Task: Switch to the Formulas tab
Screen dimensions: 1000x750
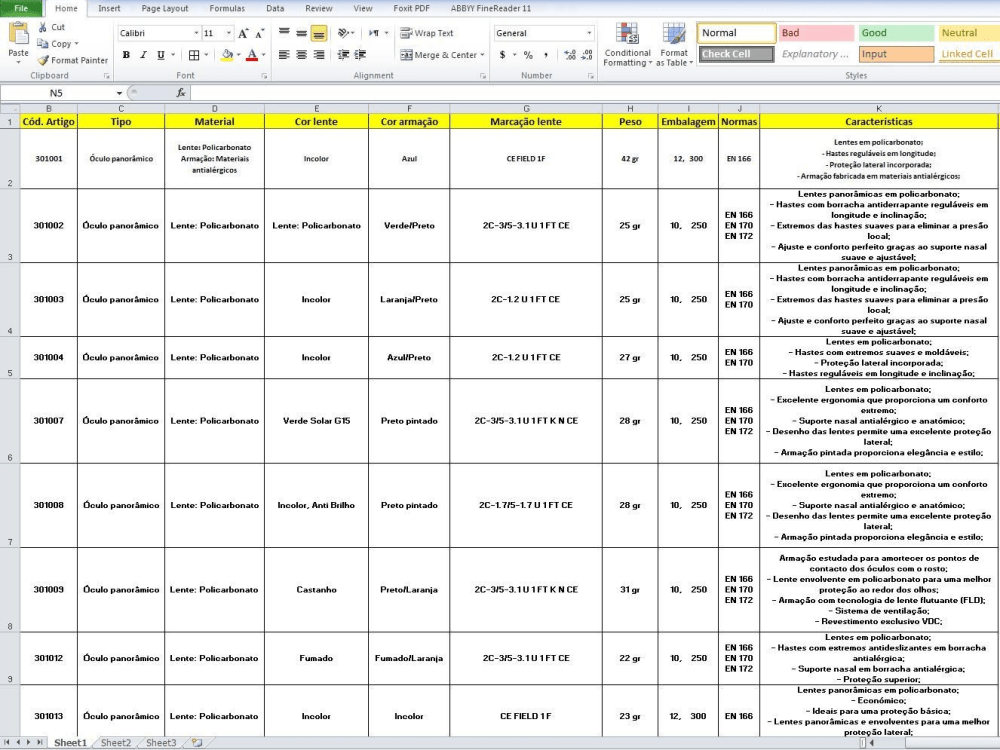Action: point(227,8)
